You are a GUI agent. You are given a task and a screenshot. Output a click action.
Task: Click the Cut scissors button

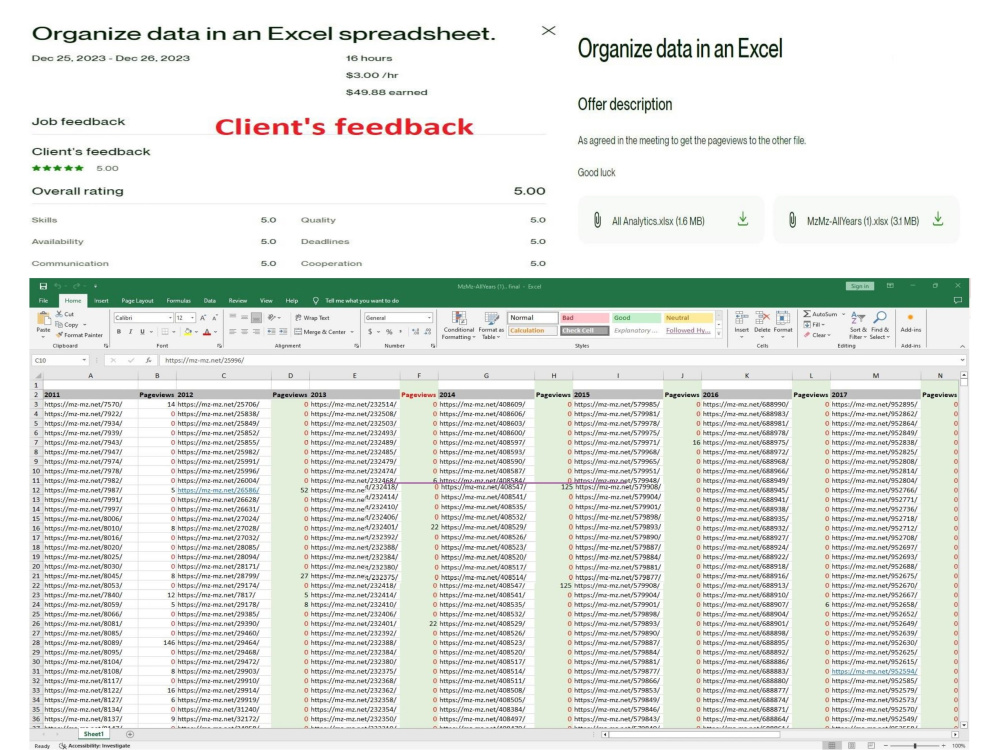pyautogui.click(x=64, y=314)
